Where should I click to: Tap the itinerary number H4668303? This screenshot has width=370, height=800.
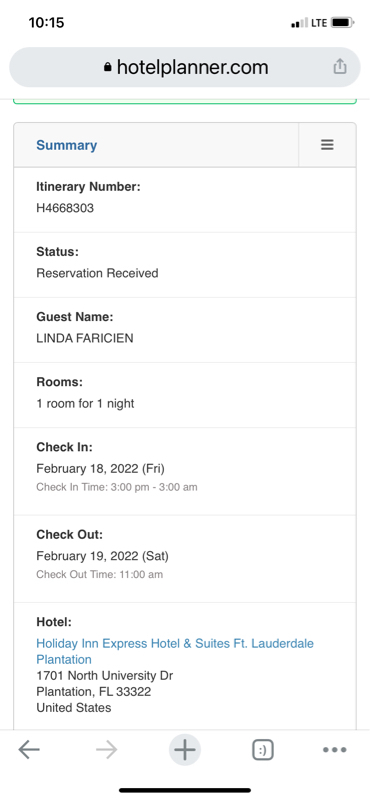65,208
